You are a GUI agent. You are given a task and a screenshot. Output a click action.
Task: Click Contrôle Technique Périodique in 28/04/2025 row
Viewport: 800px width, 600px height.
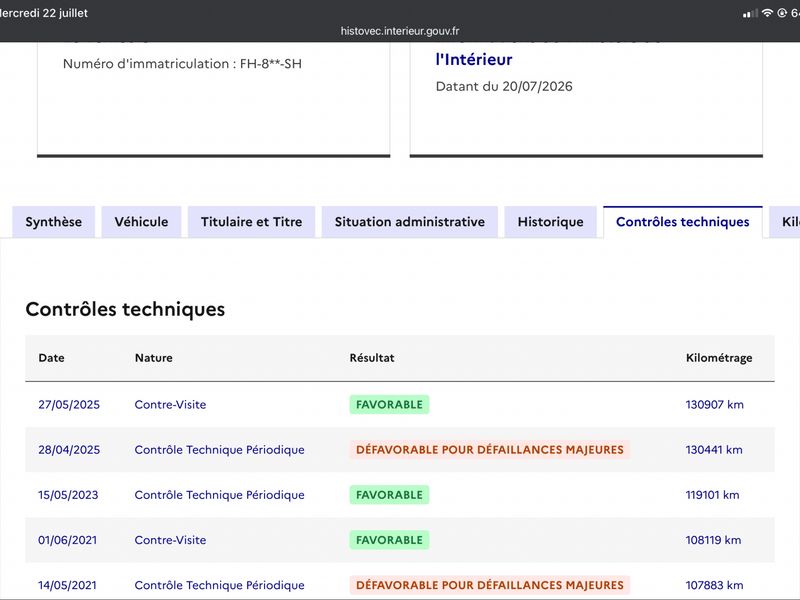[219, 449]
